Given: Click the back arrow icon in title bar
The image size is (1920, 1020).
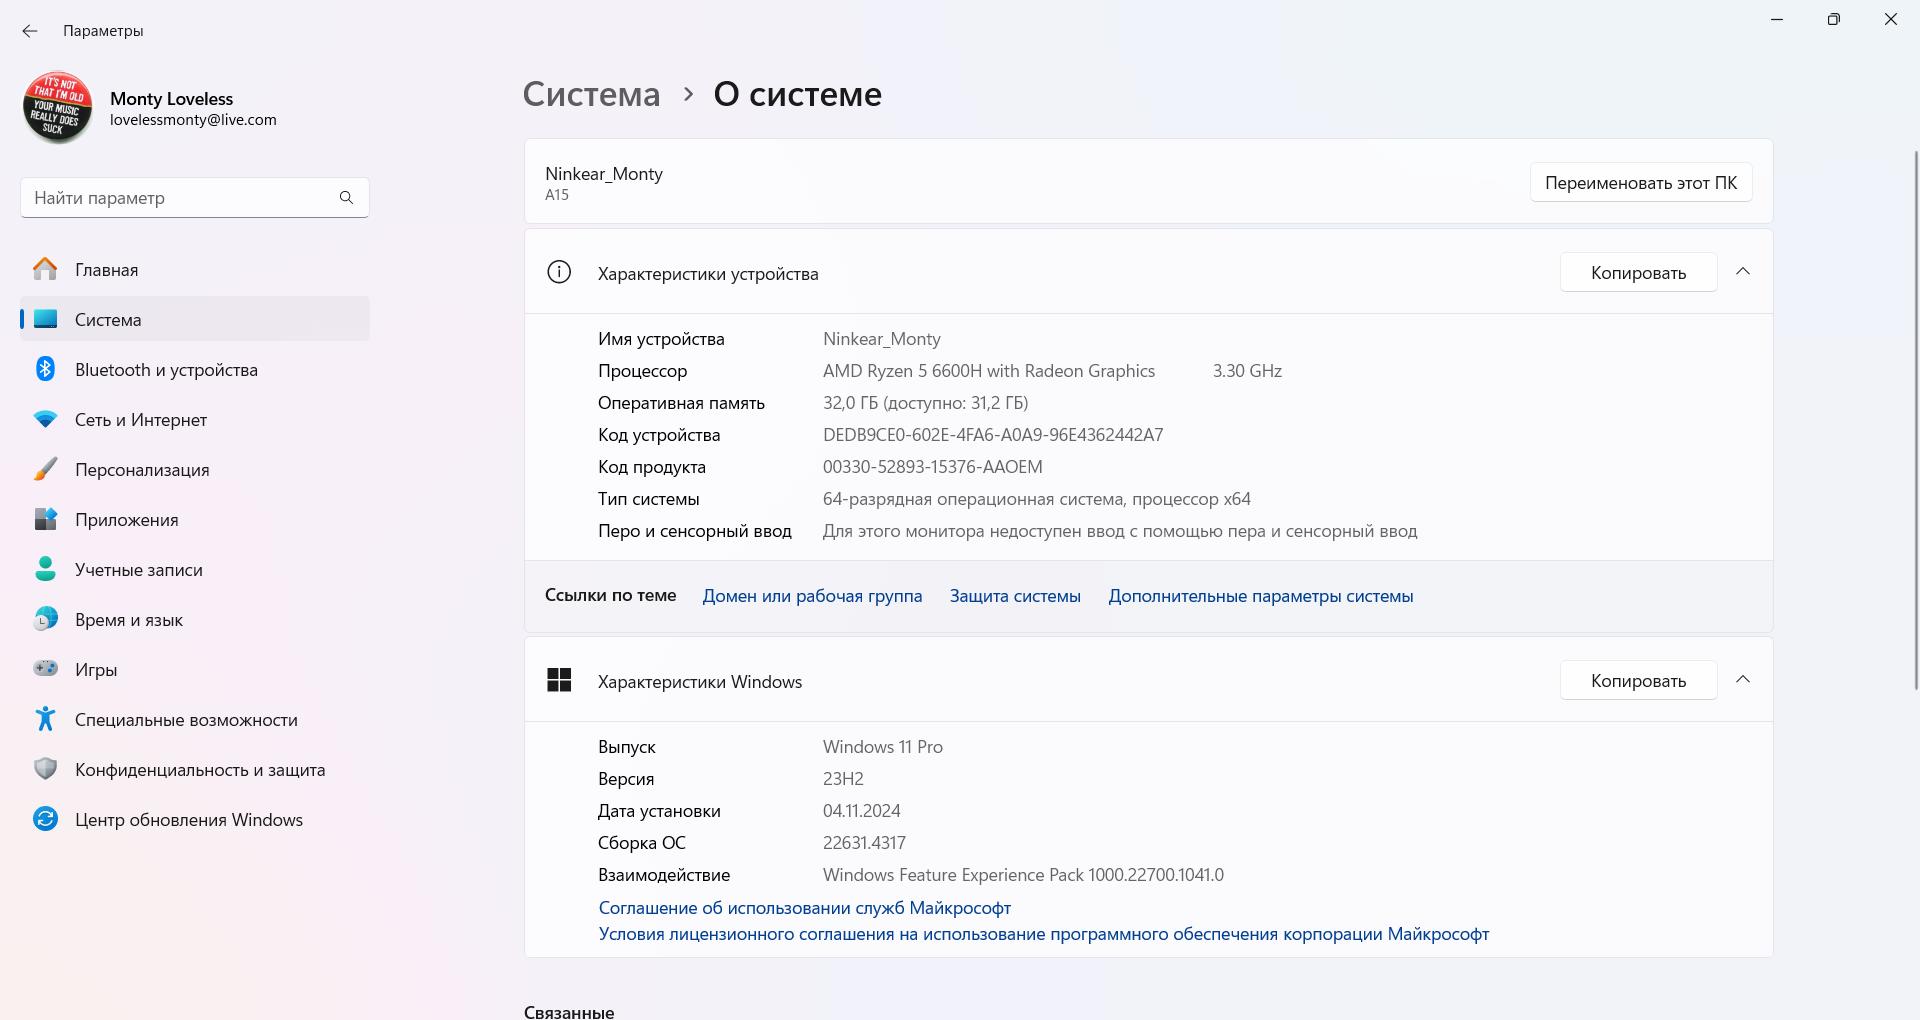Looking at the screenshot, I should (30, 31).
